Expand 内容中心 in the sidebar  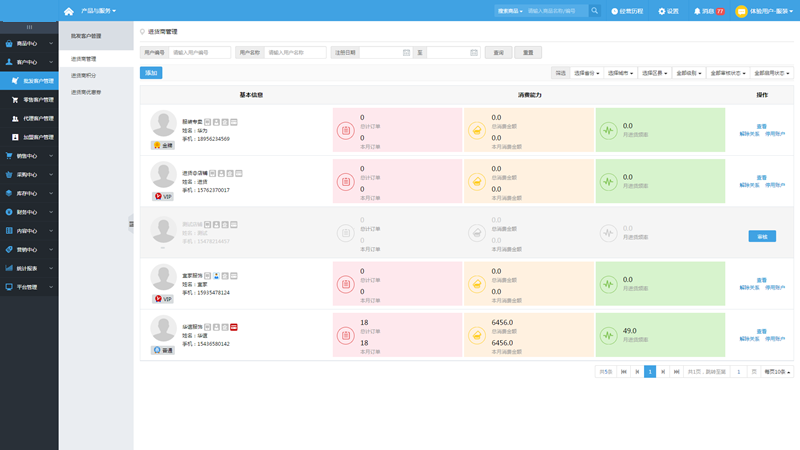tap(29, 231)
